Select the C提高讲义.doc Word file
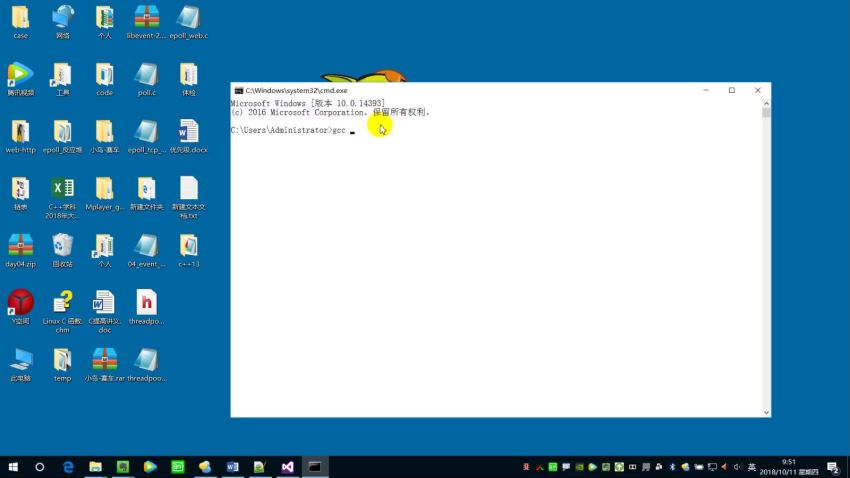Image resolution: width=850 pixels, height=478 pixels. click(x=105, y=312)
